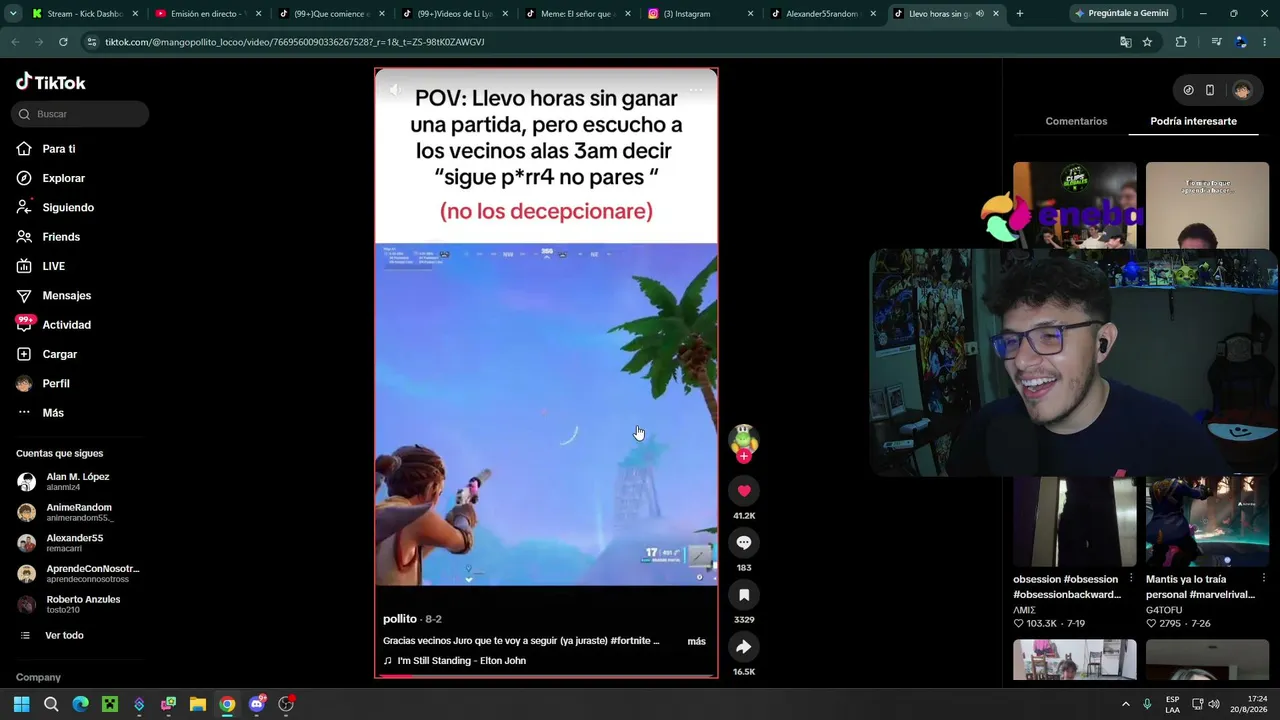
Task: Open Windows taskbar search
Action: (51, 704)
